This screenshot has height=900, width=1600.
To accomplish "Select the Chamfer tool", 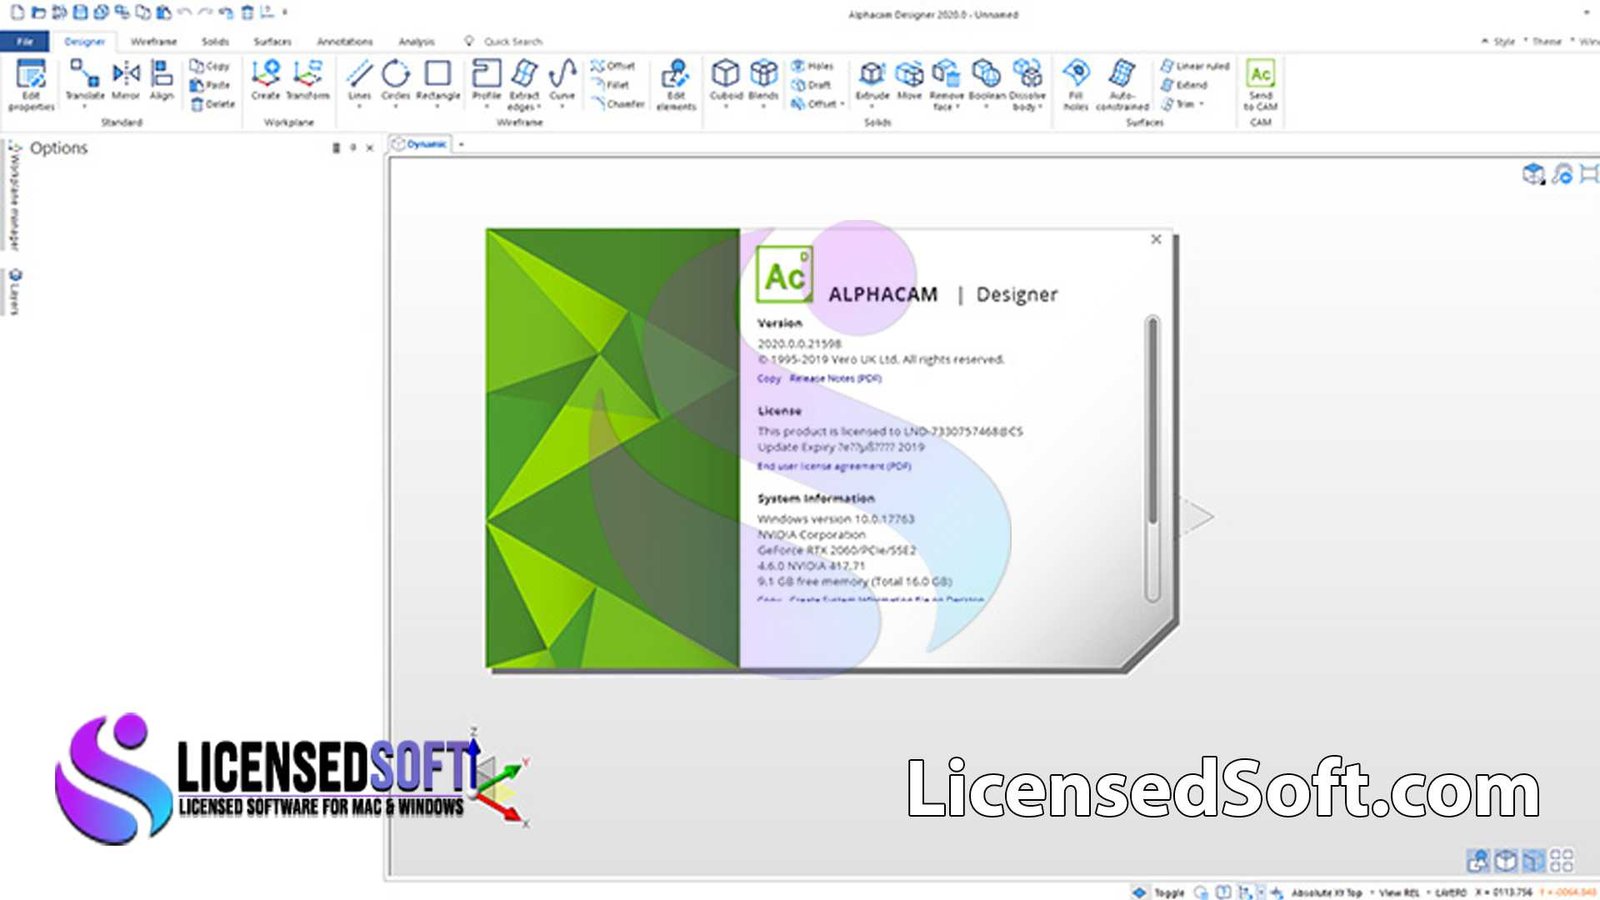I will tap(618, 104).
